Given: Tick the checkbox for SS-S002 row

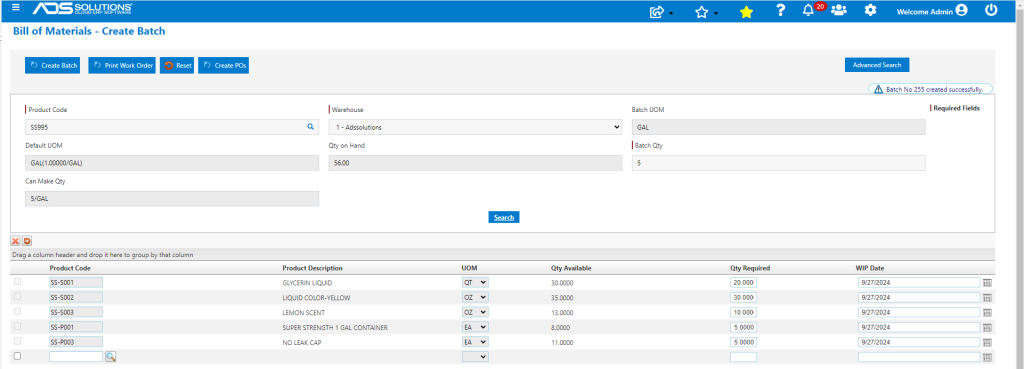Looking at the screenshot, I should tap(18, 297).
